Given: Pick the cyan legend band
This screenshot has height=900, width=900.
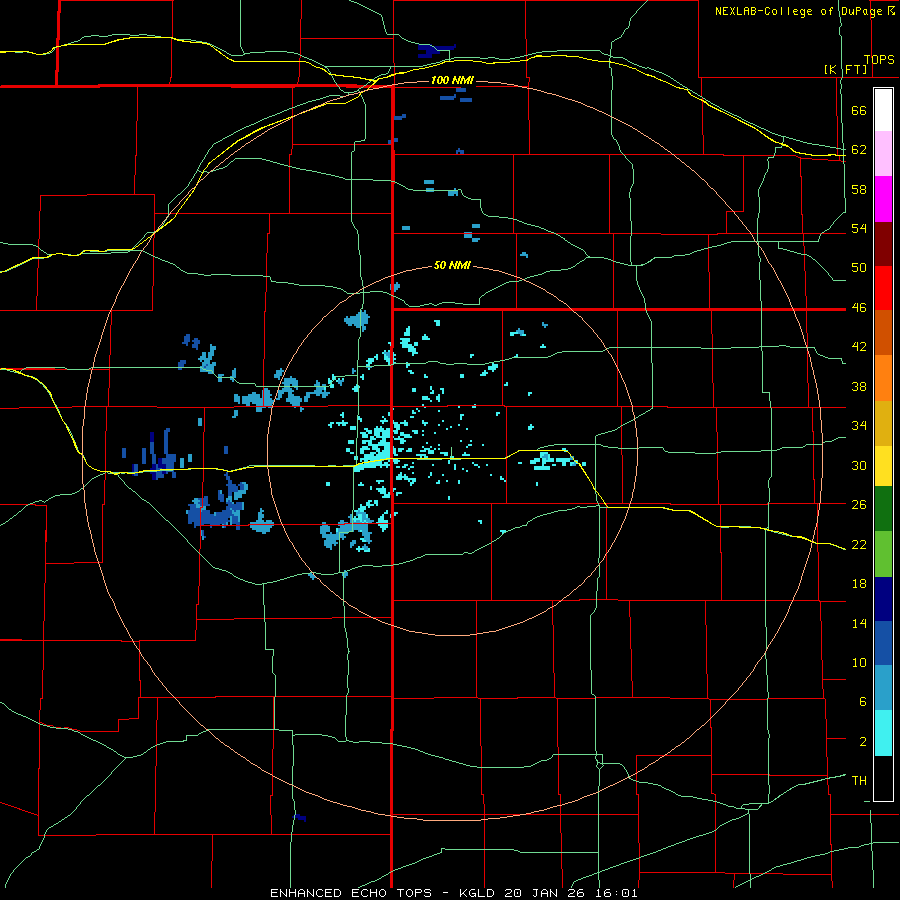Looking at the screenshot, I should pyautogui.click(x=883, y=733).
